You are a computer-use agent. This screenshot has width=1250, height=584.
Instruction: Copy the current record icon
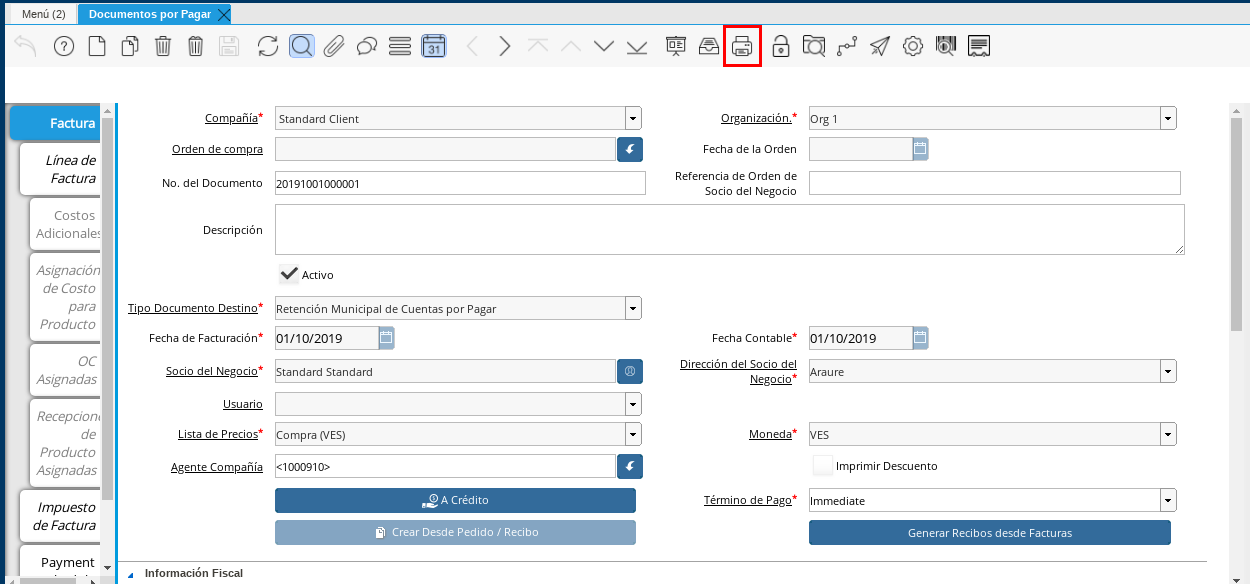click(x=130, y=46)
